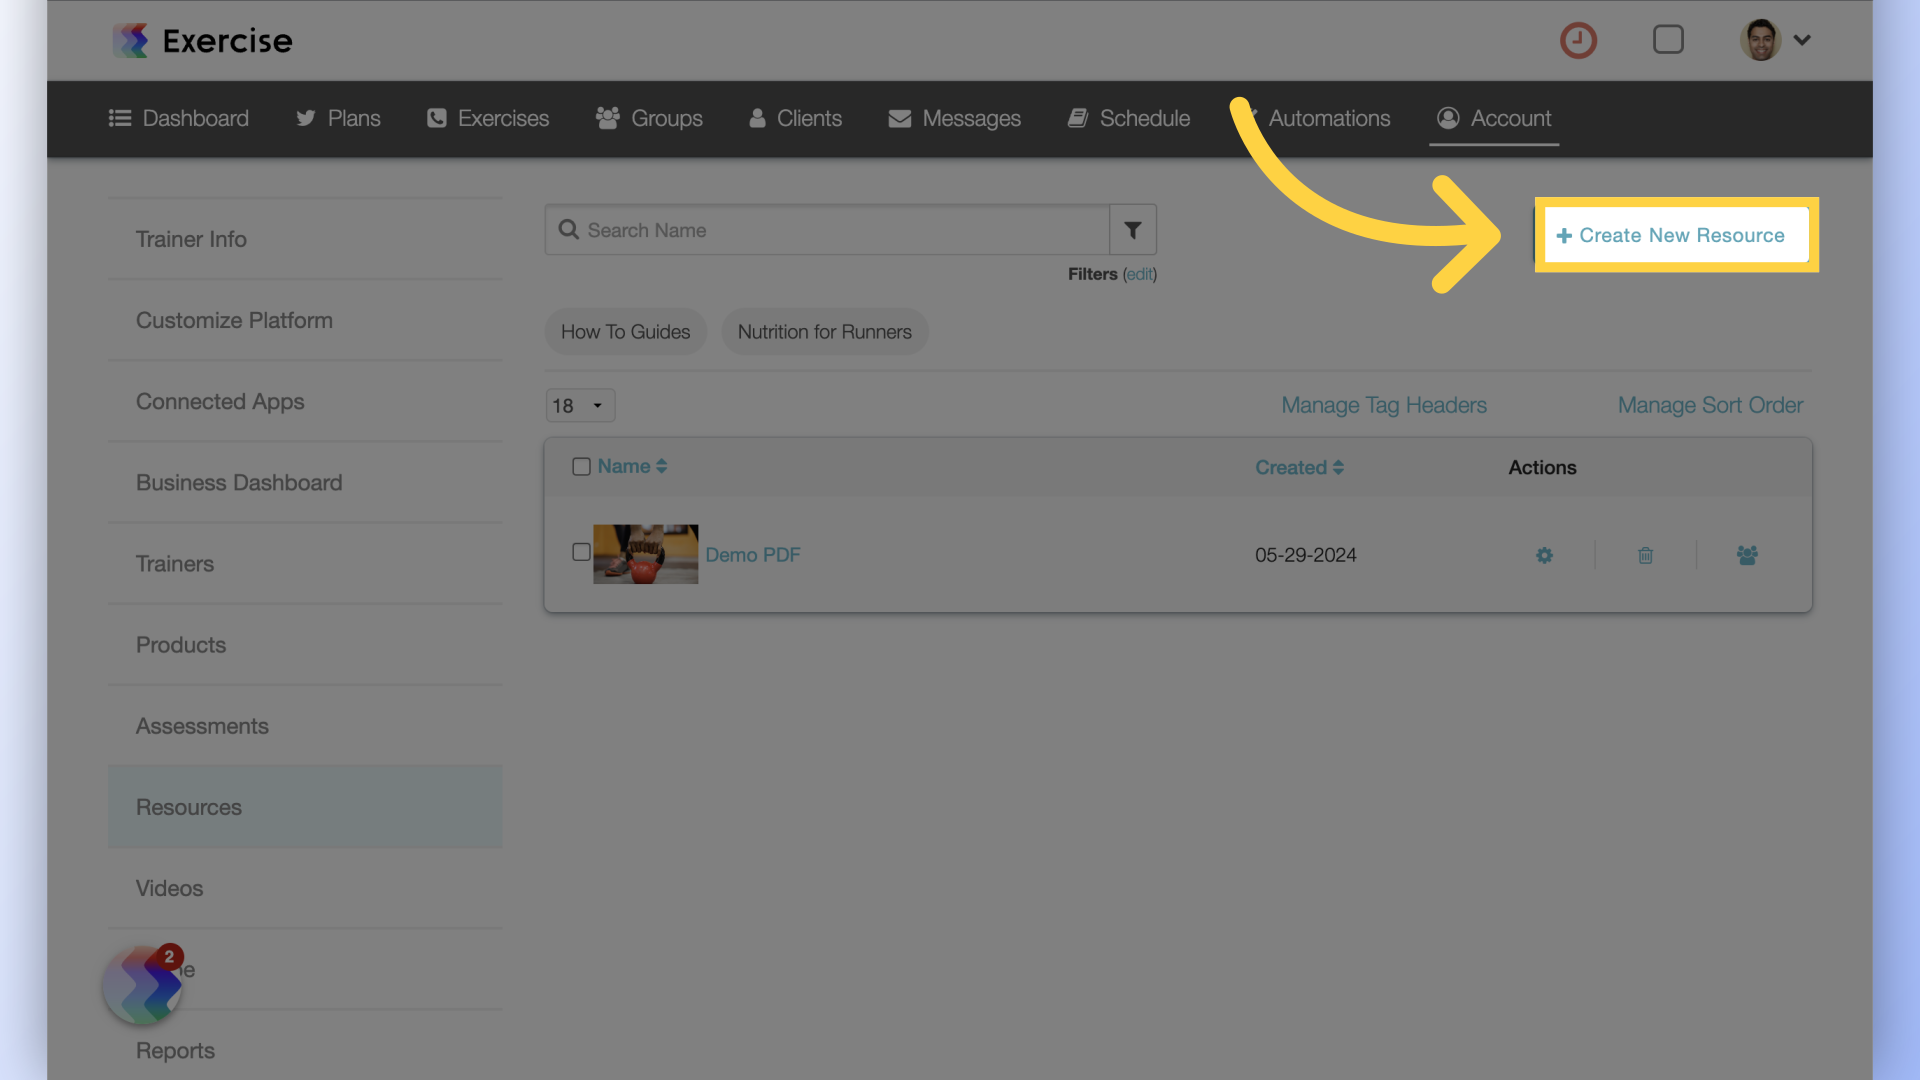Click the Manage Sort Order link
The height and width of the screenshot is (1080, 1920).
coord(1710,405)
